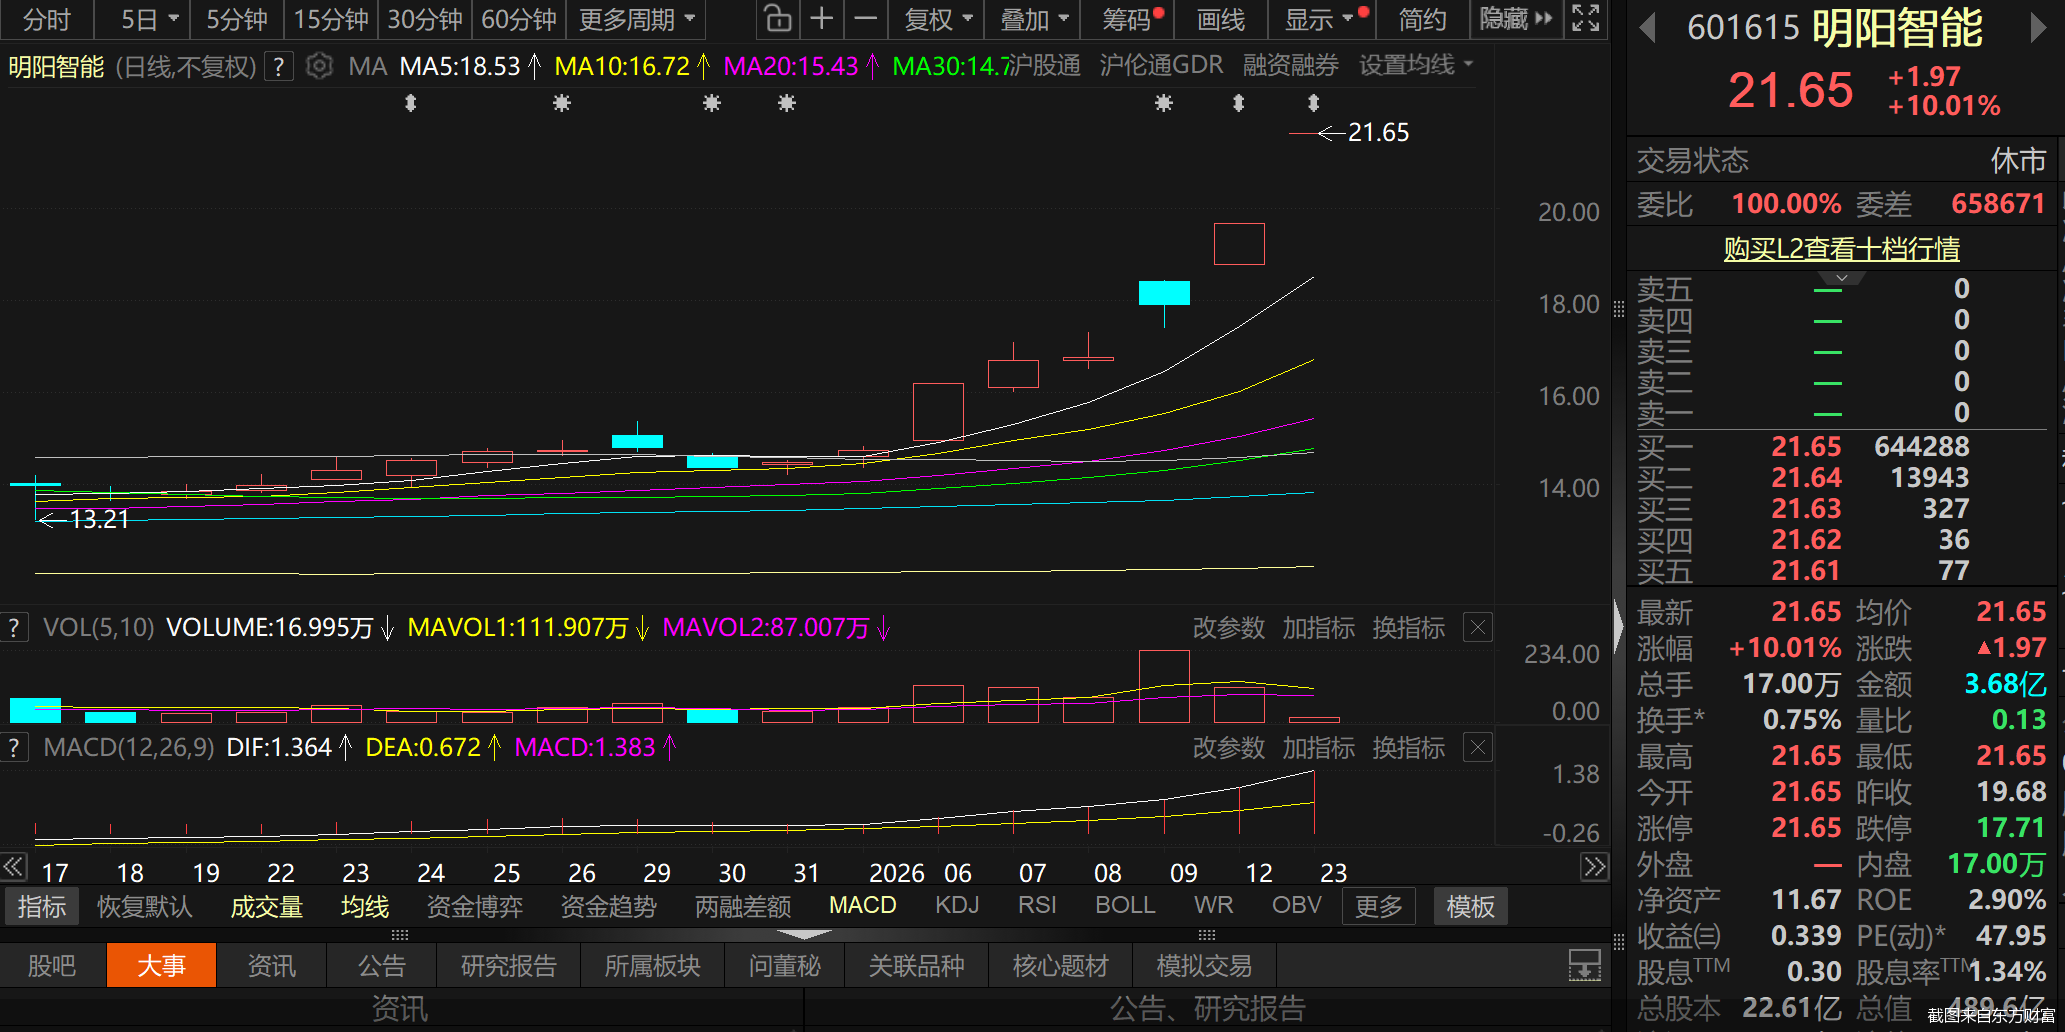Click the 沪伦通GDR tag
The width and height of the screenshot is (2065, 1032).
point(1162,66)
